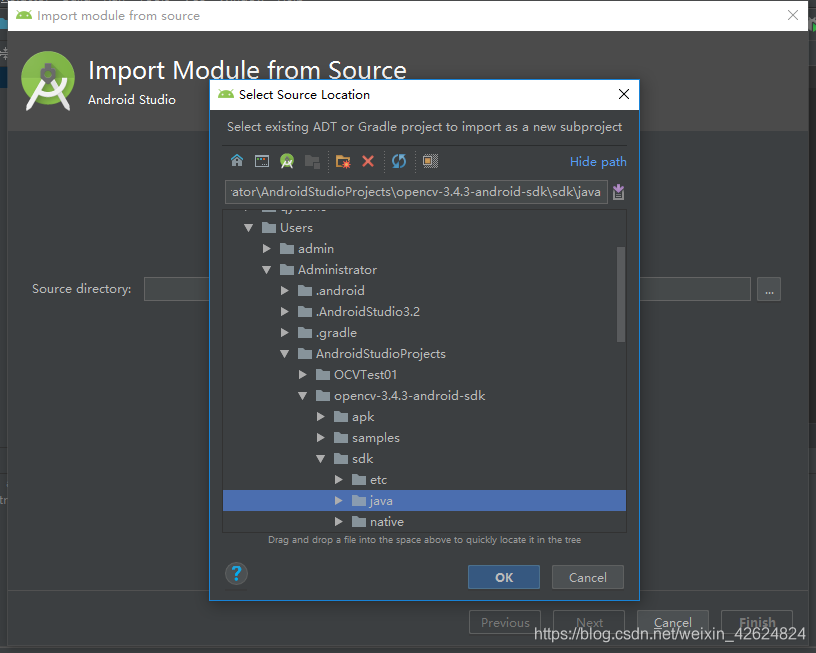
Task: Go to the Home directory icon
Action: tap(237, 161)
